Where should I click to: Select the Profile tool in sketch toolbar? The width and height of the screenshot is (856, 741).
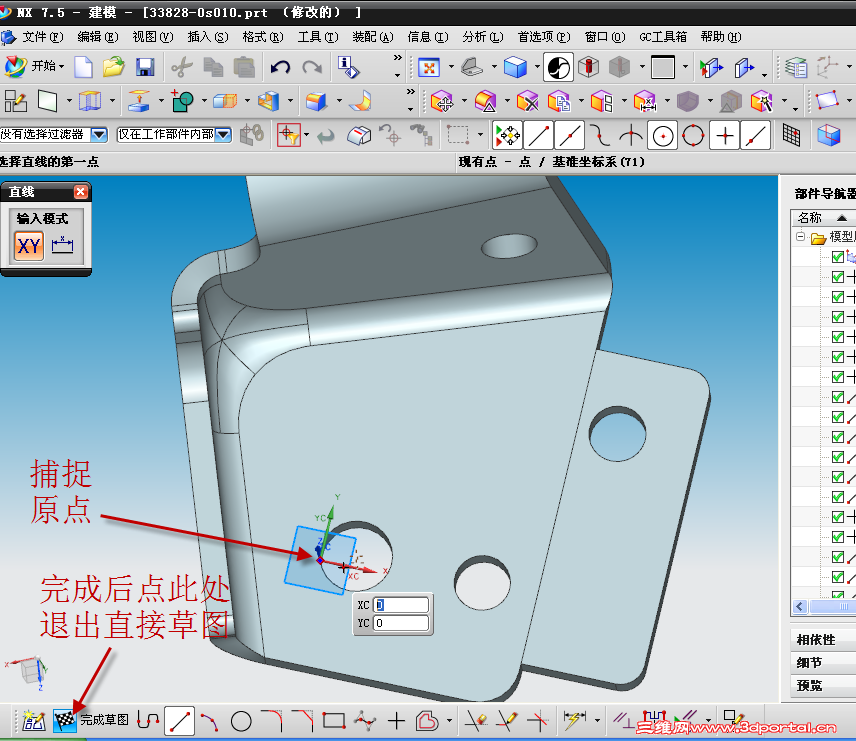(x=148, y=721)
